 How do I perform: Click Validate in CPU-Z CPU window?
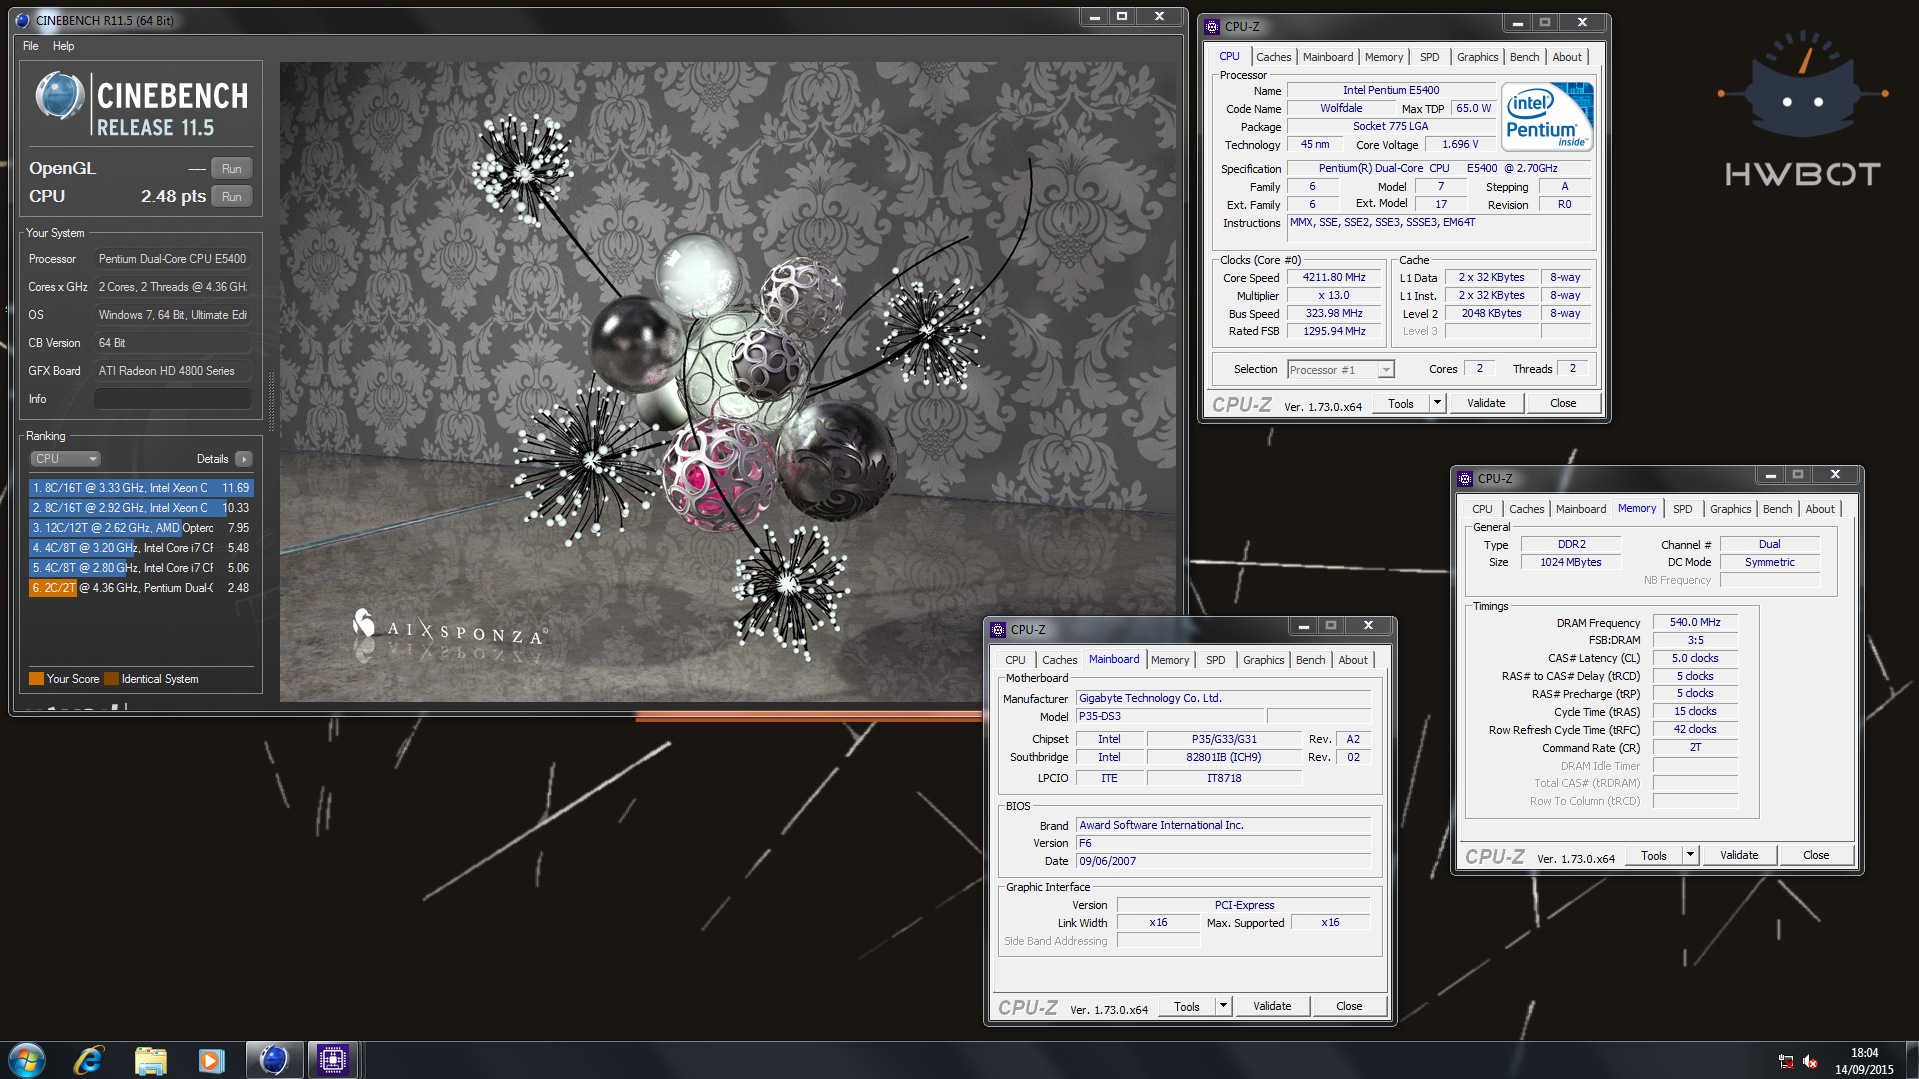pos(1486,403)
